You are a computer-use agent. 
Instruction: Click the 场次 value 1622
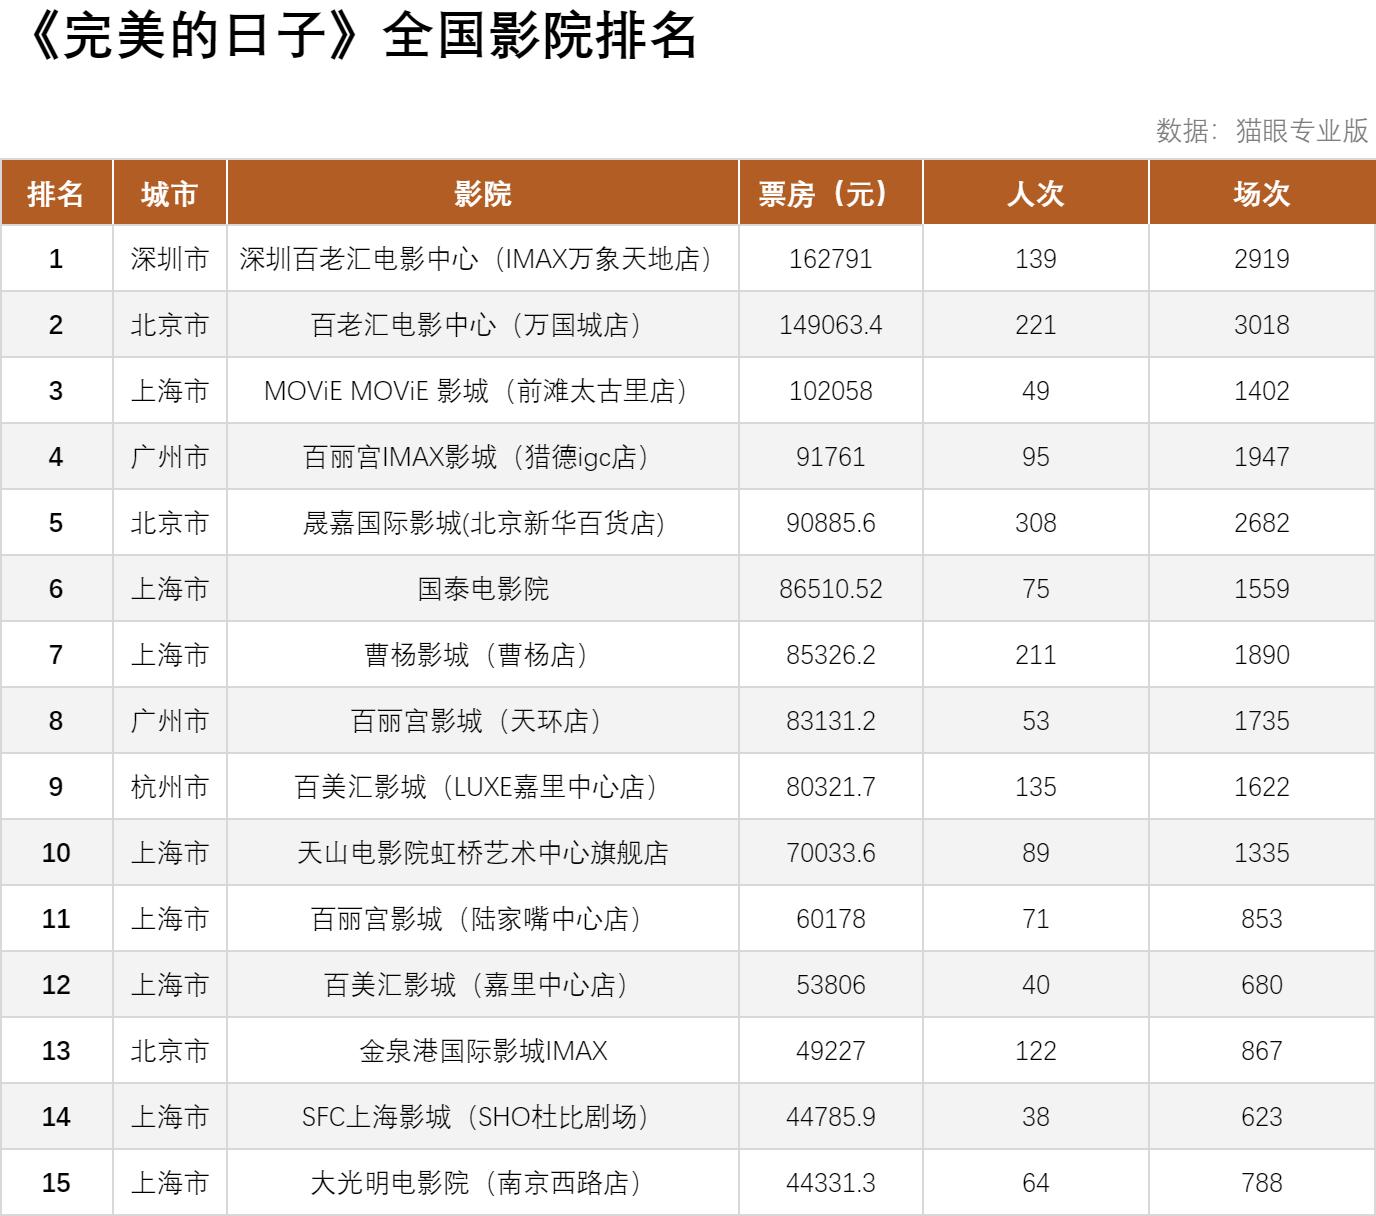pyautogui.click(x=1262, y=787)
